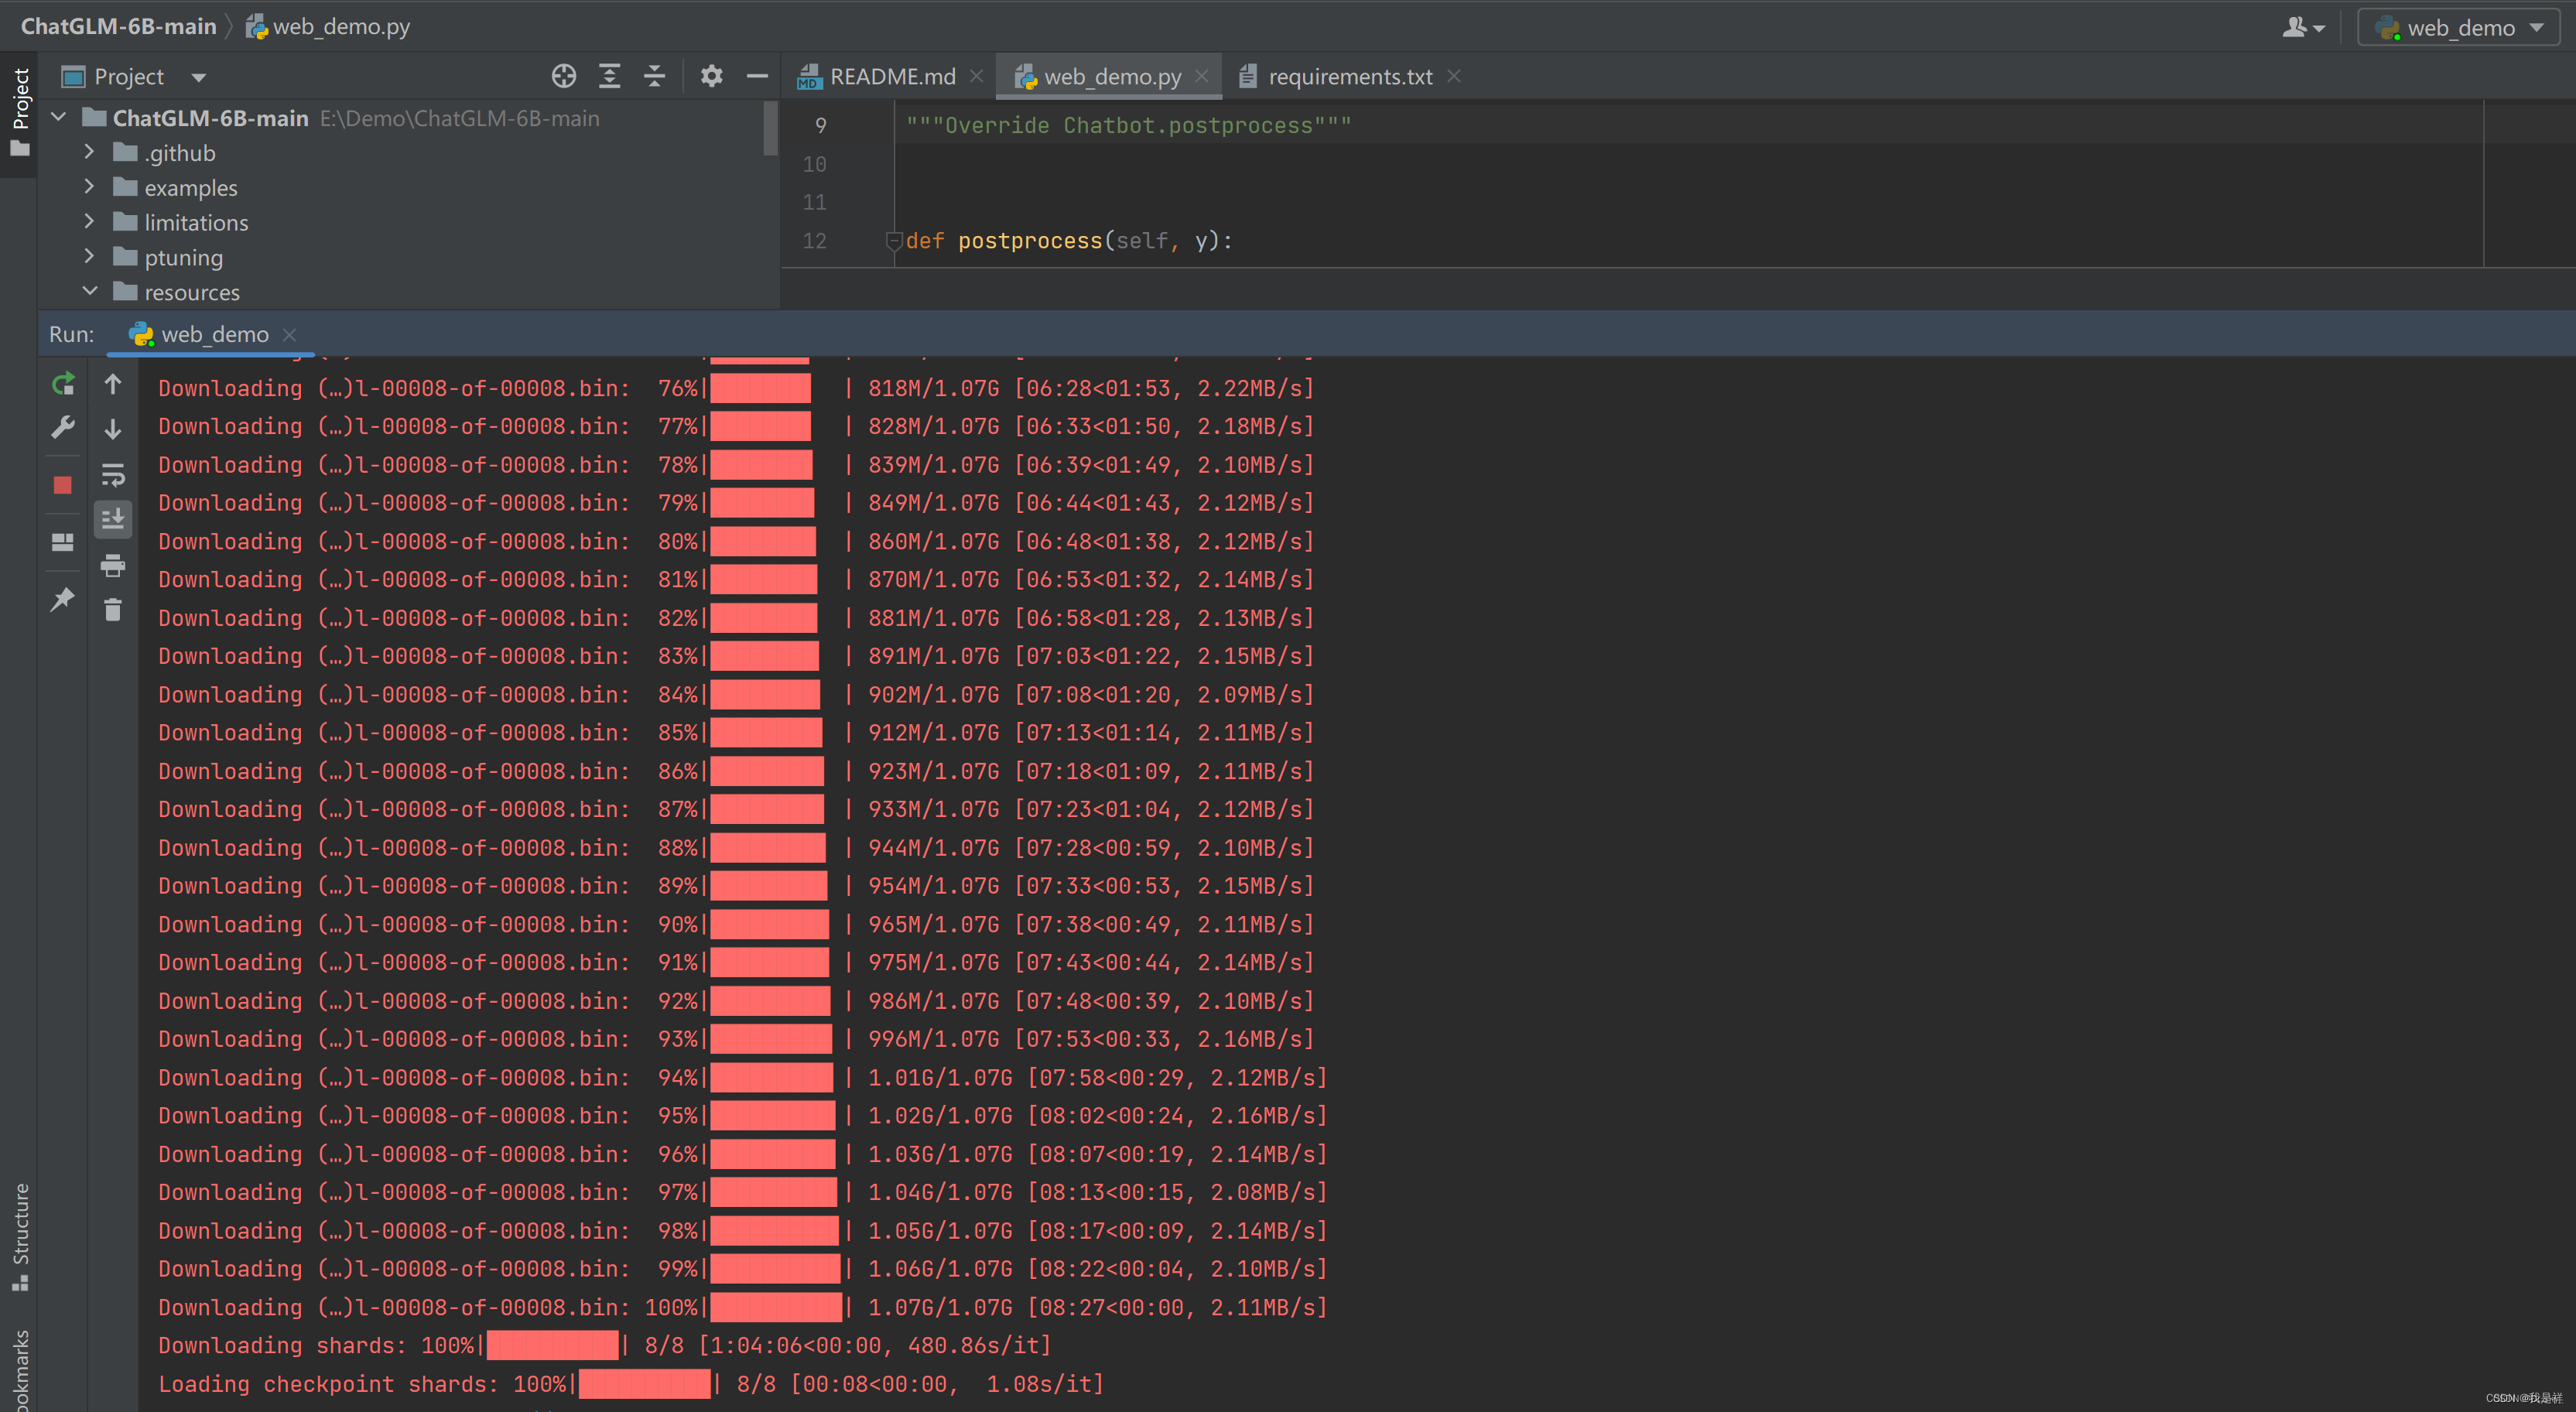The height and width of the screenshot is (1412, 2576).
Task: Toggle Scroll to End in console
Action: point(113,519)
